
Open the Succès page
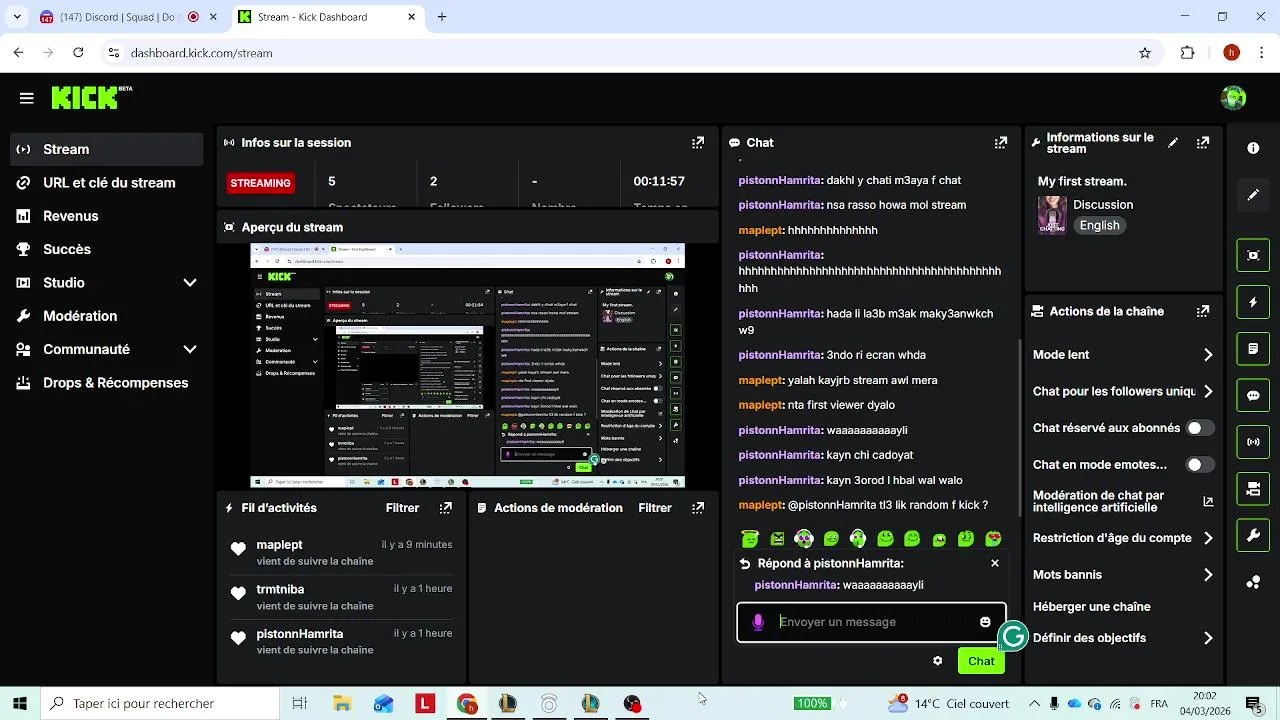point(107,249)
